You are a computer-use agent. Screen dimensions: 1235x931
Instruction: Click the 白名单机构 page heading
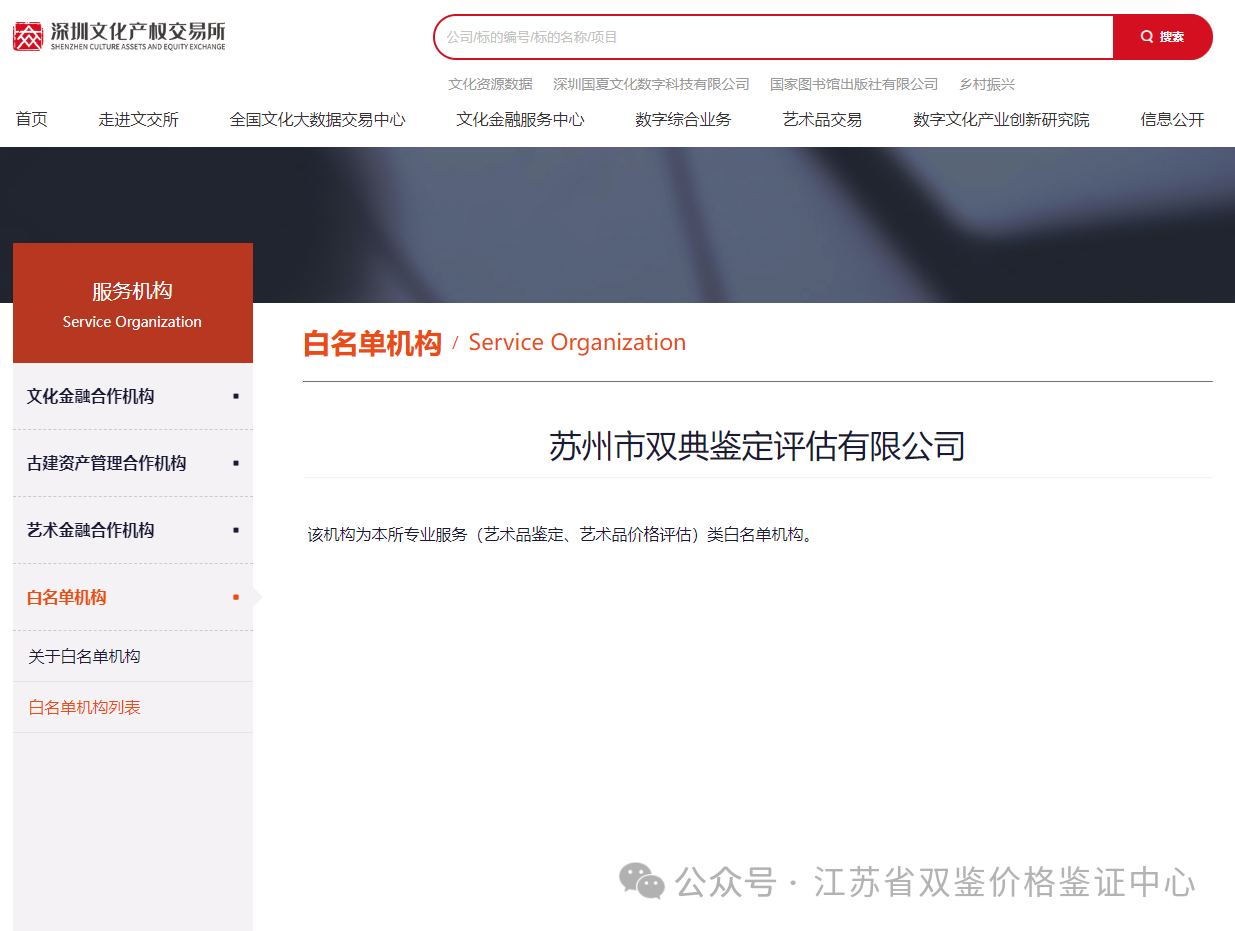coord(372,343)
